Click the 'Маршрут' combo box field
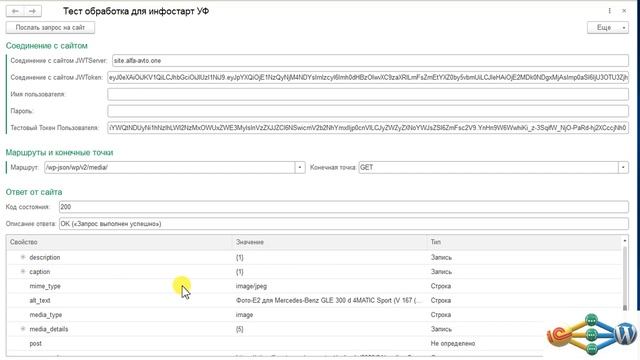 169,167
